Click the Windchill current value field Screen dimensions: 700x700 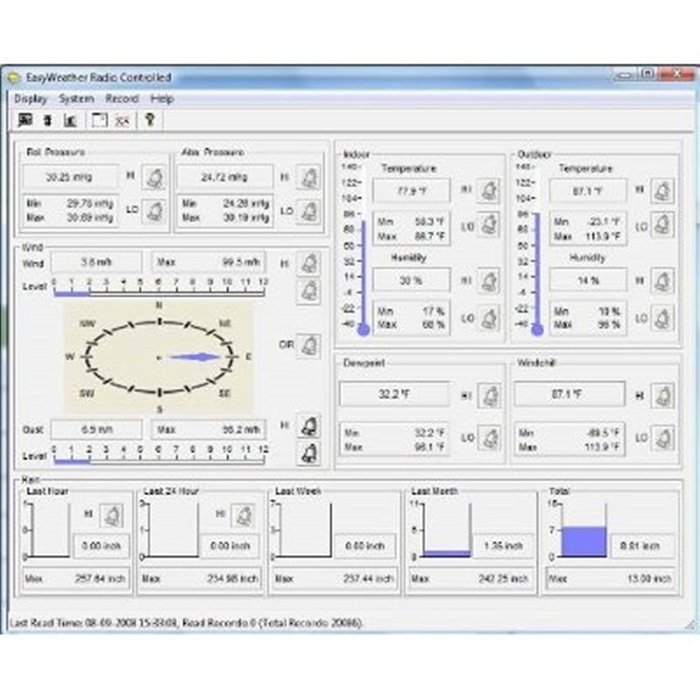tap(569, 394)
